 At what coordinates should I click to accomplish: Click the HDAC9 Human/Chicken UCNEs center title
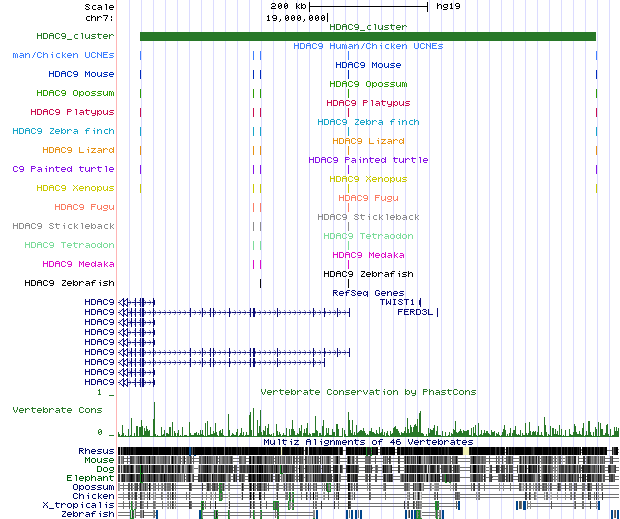pos(368,46)
